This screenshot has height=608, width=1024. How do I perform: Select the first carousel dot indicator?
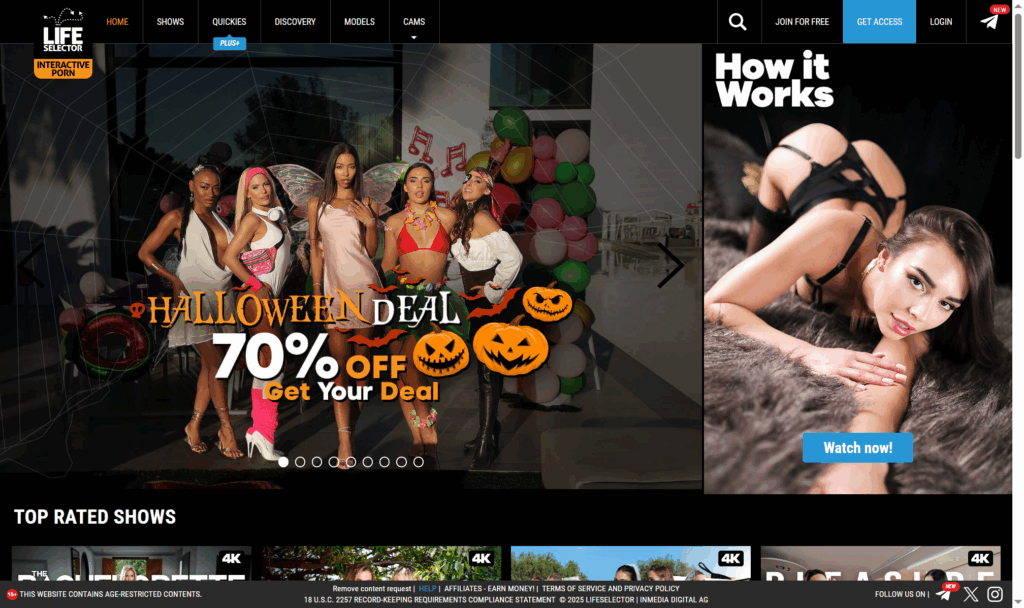[283, 461]
